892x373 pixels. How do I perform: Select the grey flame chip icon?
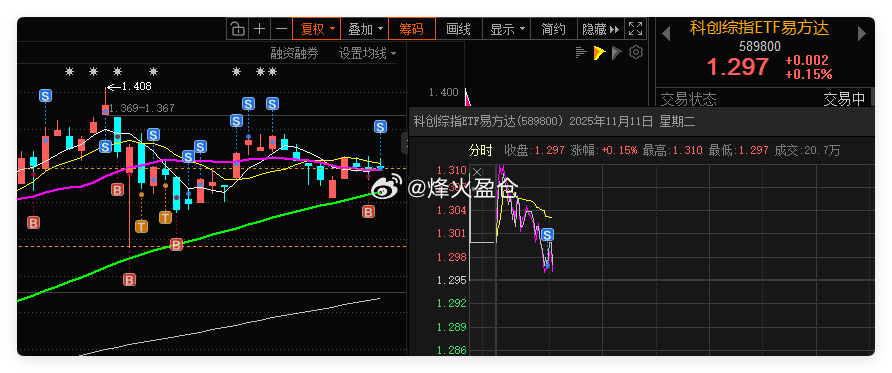click(x=617, y=53)
